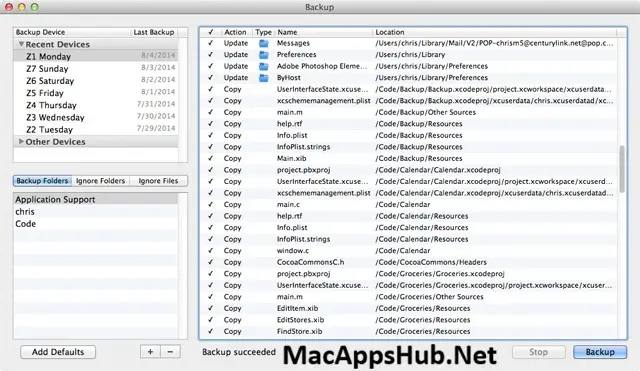Image resolution: width=640 pixels, height=371 pixels.
Task: Click the Last Backup column header
Action: (x=154, y=32)
